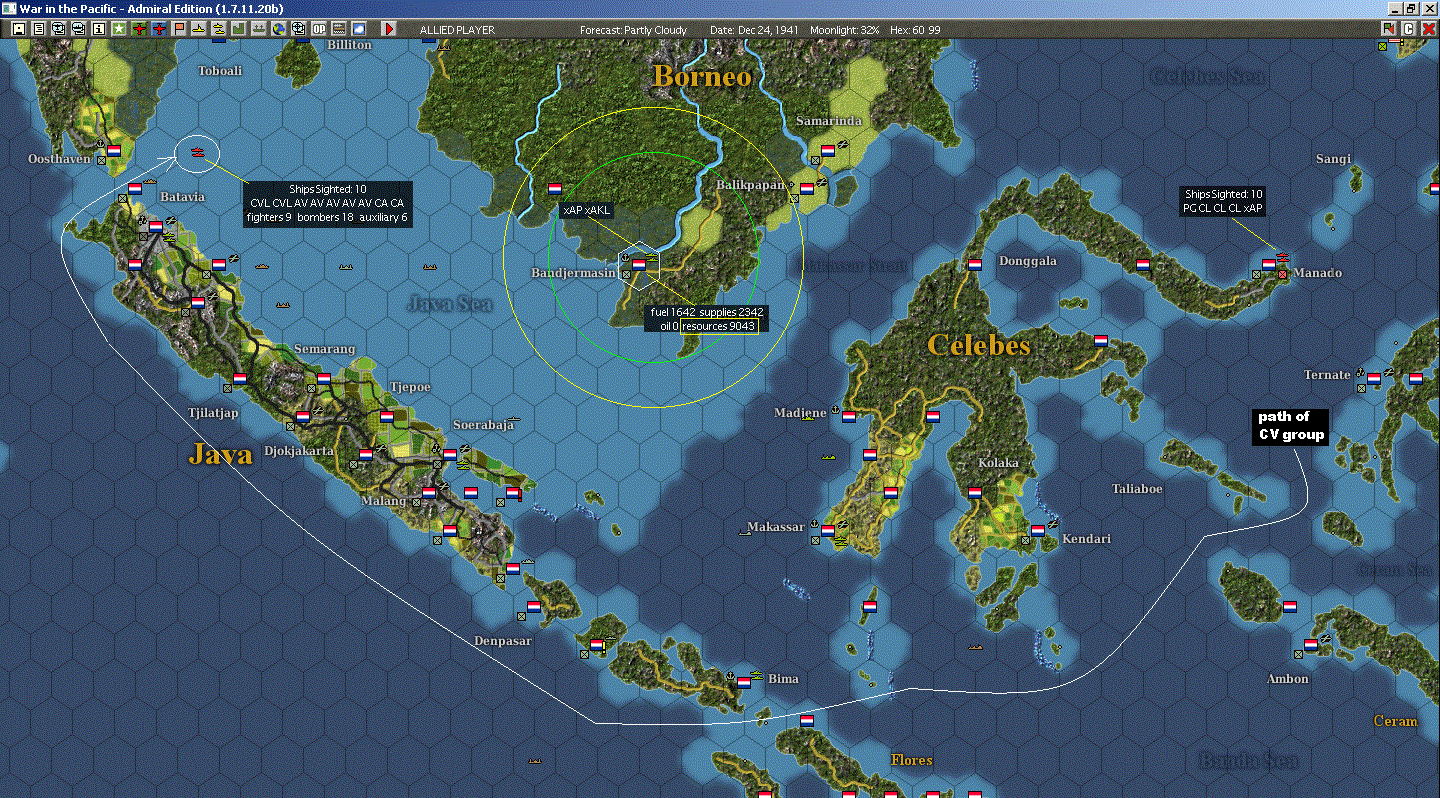
Task: Click the floppy disk save icon
Action: click(x=18, y=29)
